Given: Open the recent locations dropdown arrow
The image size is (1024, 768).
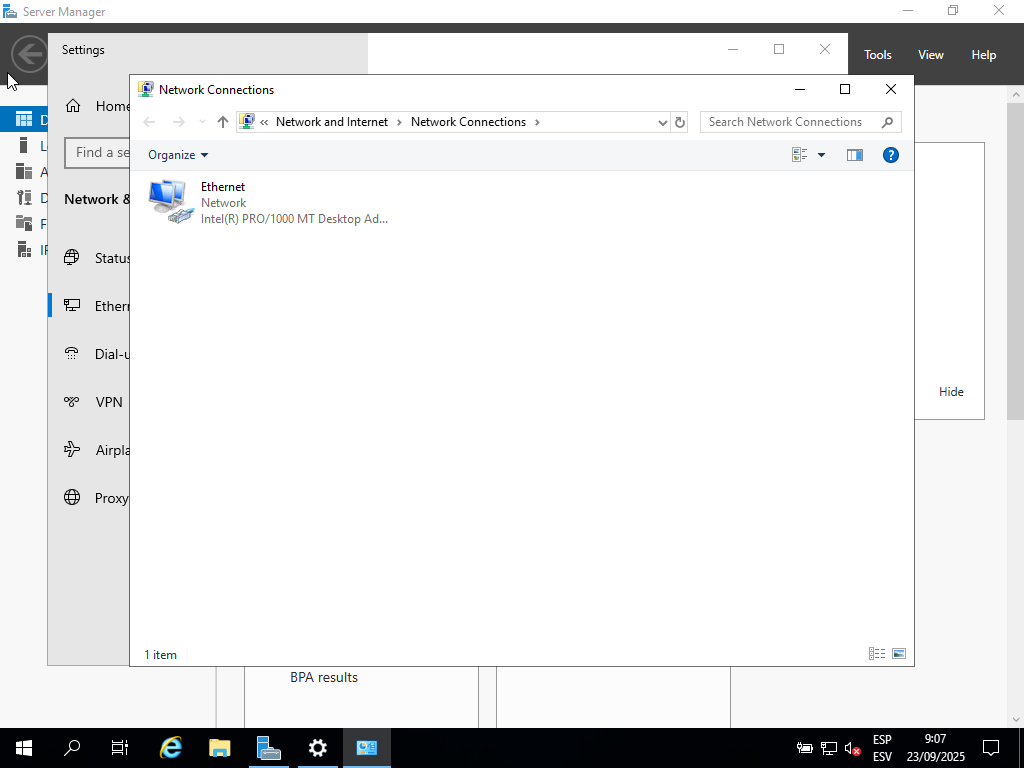Looking at the screenshot, I should (x=203, y=122).
